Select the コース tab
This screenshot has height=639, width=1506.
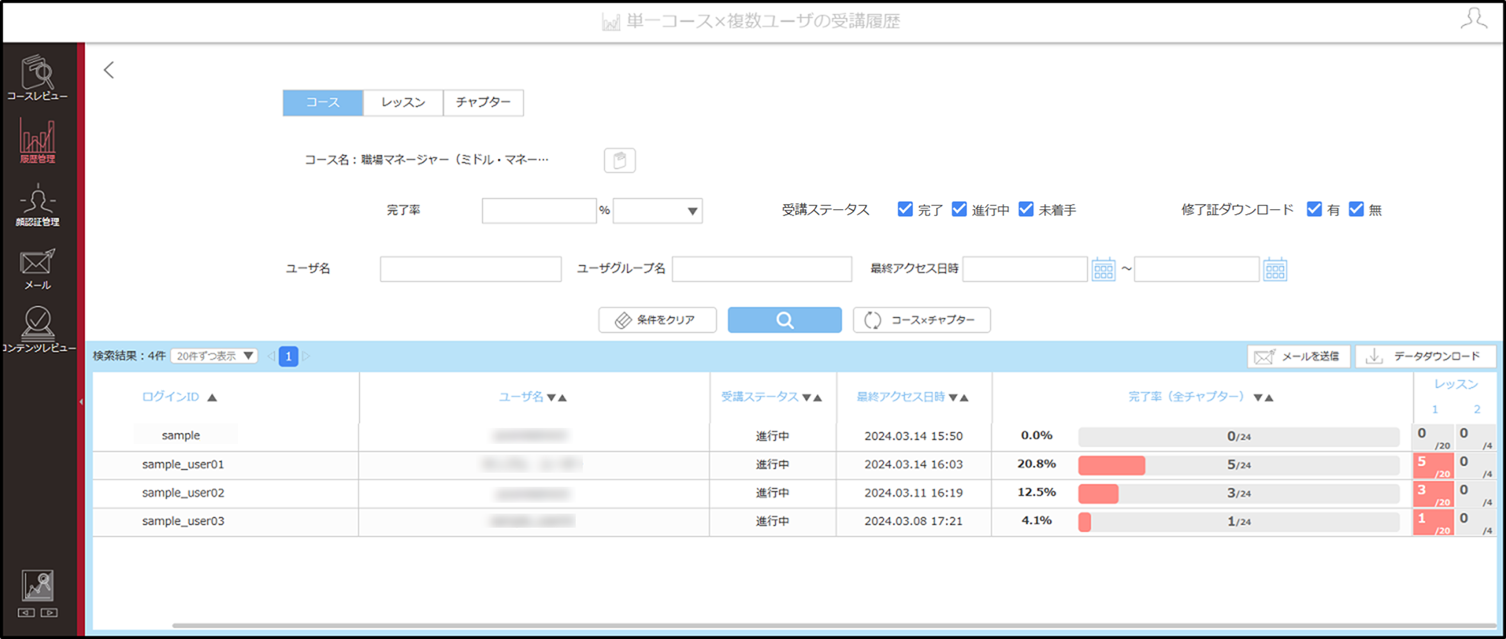click(323, 102)
